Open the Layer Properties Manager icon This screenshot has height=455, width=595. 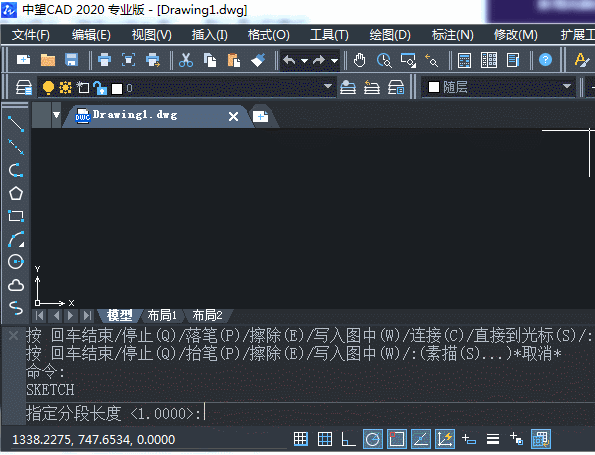coord(24,88)
